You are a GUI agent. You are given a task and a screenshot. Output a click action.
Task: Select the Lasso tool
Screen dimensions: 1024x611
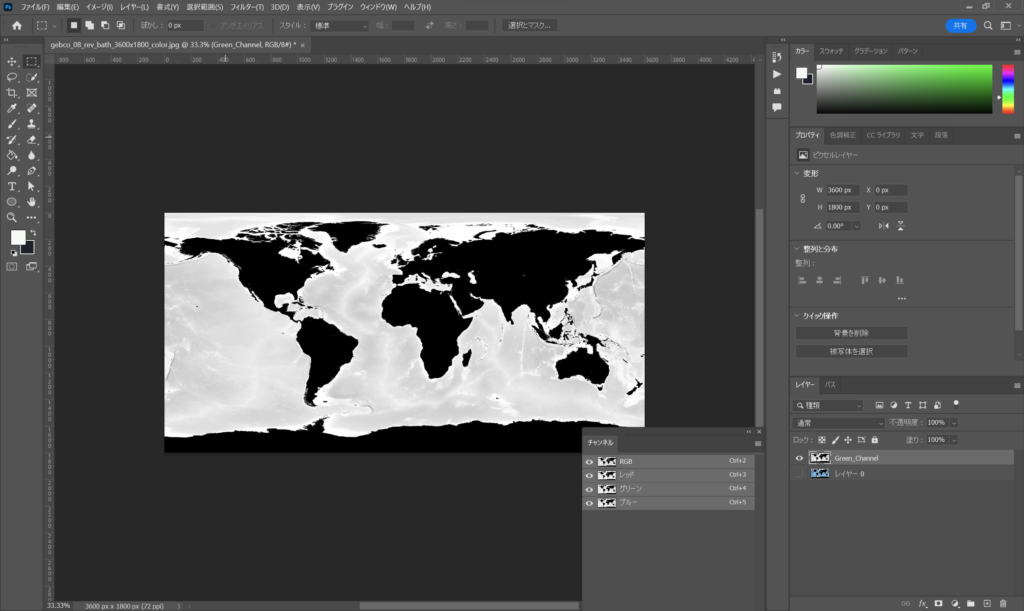click(12, 77)
